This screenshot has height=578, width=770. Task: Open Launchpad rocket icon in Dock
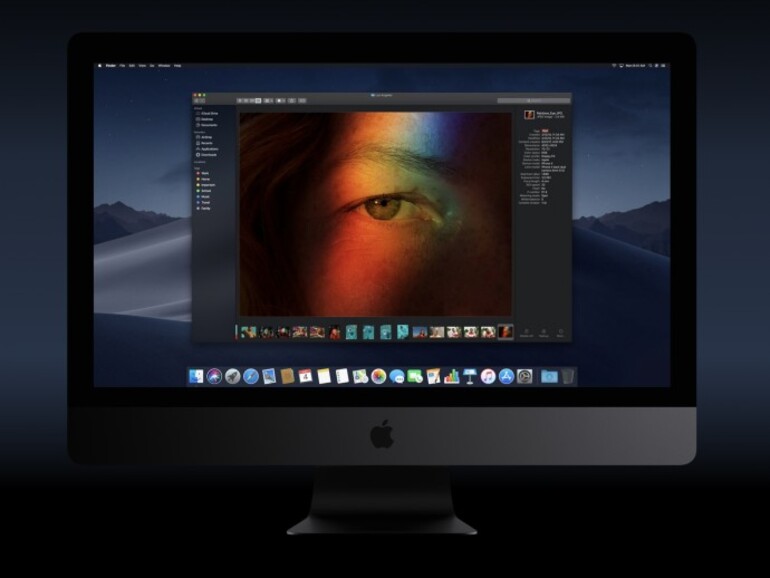point(232,377)
